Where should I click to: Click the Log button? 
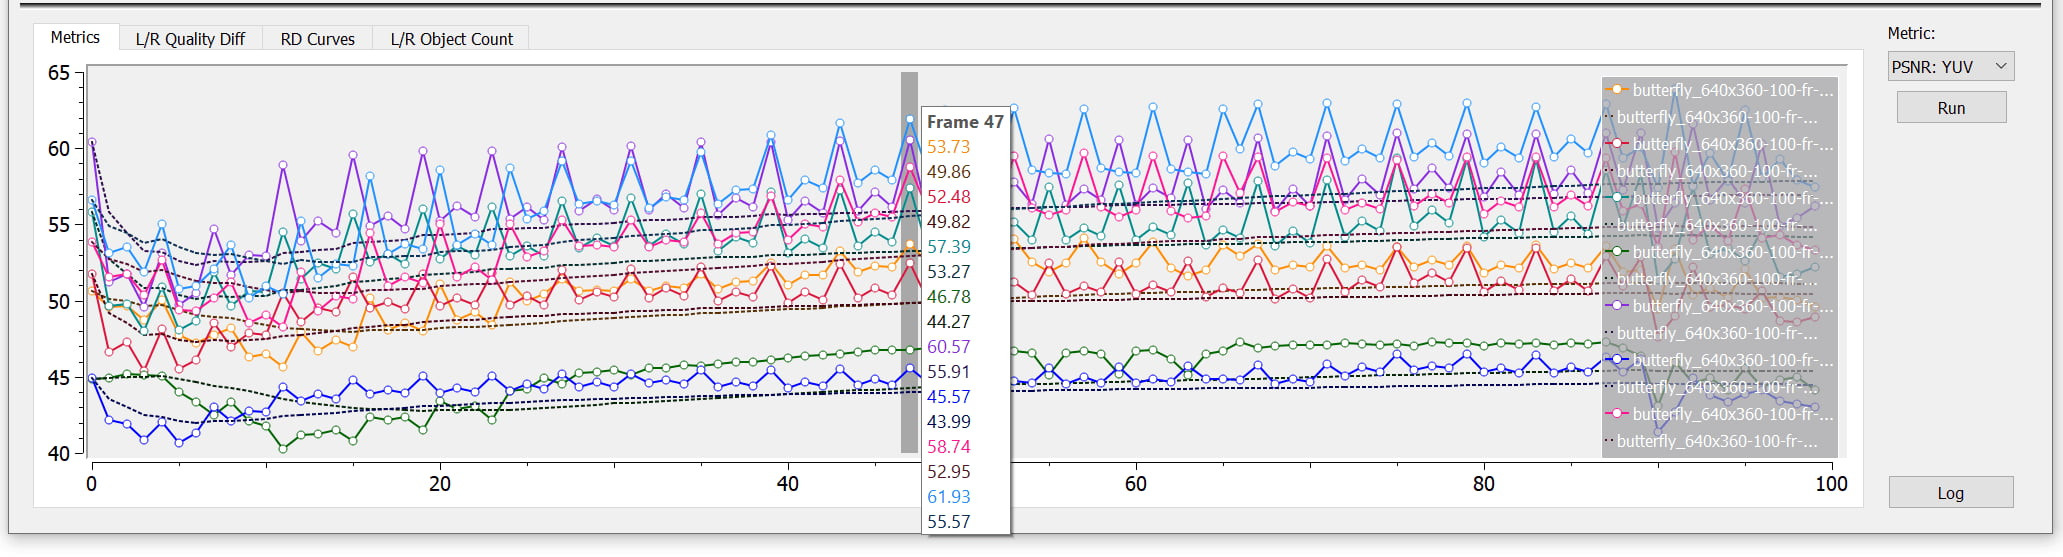1950,493
